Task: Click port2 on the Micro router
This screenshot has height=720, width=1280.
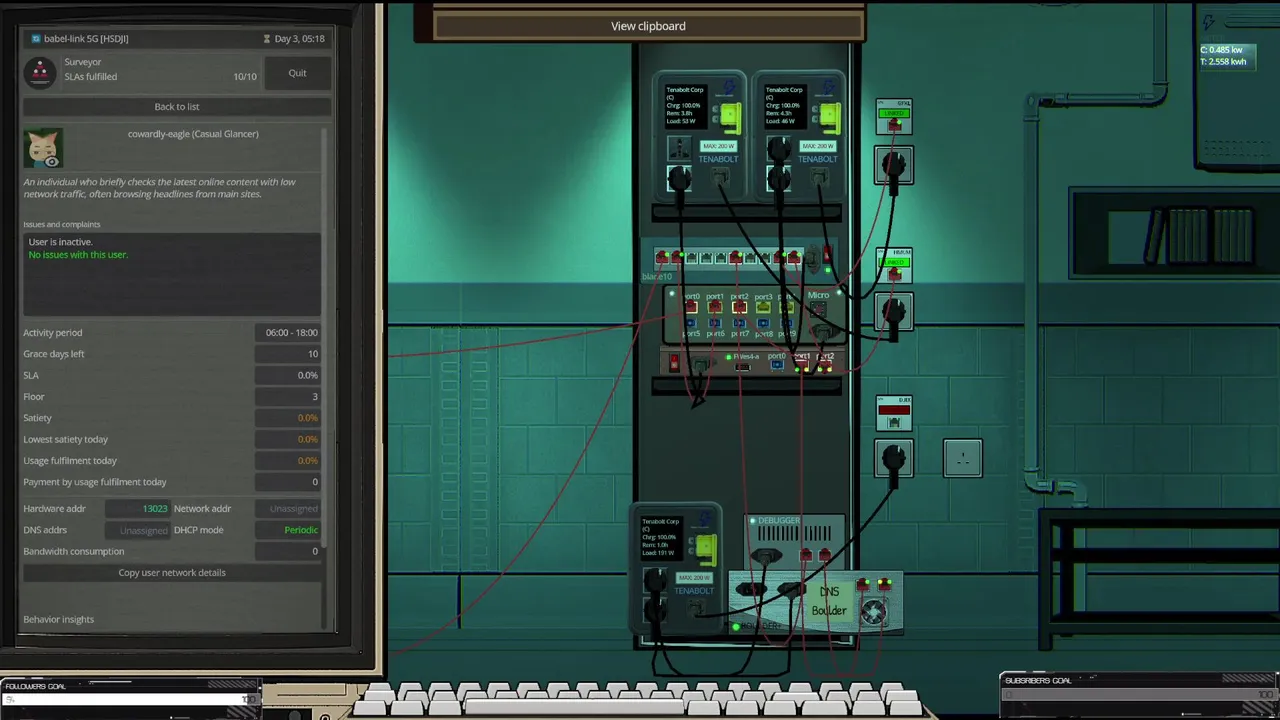Action: (739, 308)
